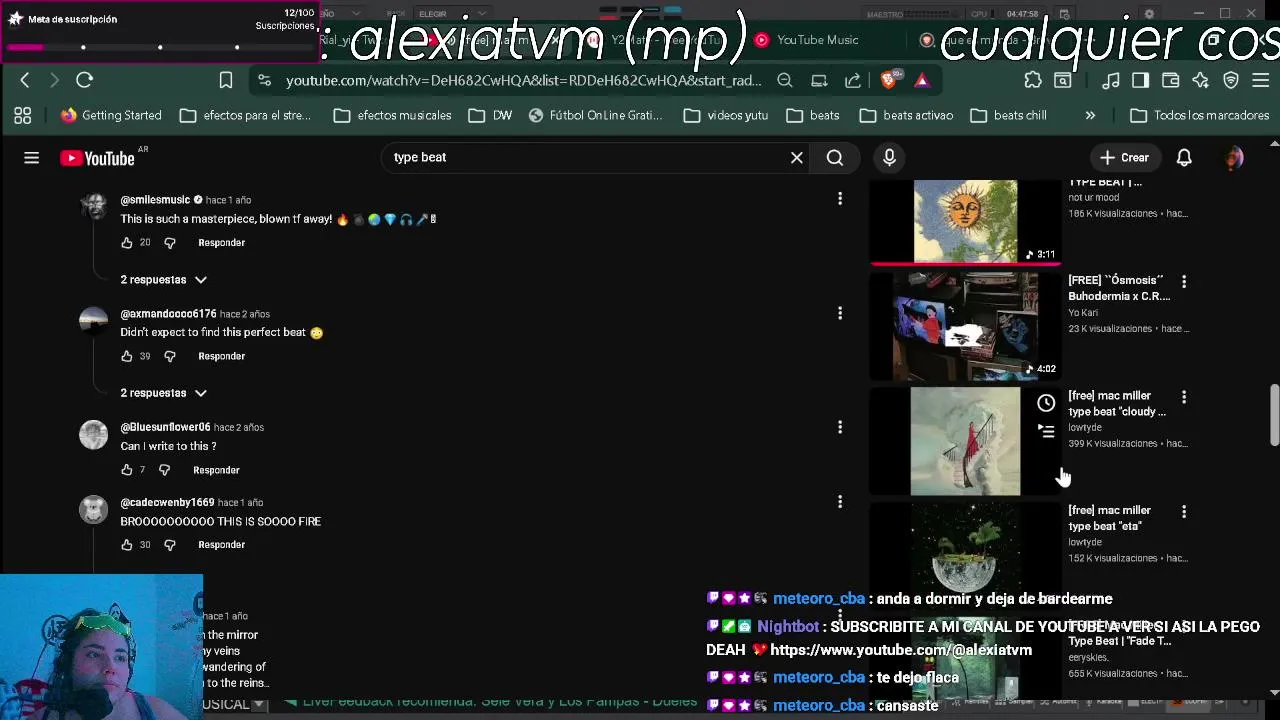This screenshot has height=720, width=1280.
Task: Dislike @cadeowenby1669's comment
Action: (169, 545)
